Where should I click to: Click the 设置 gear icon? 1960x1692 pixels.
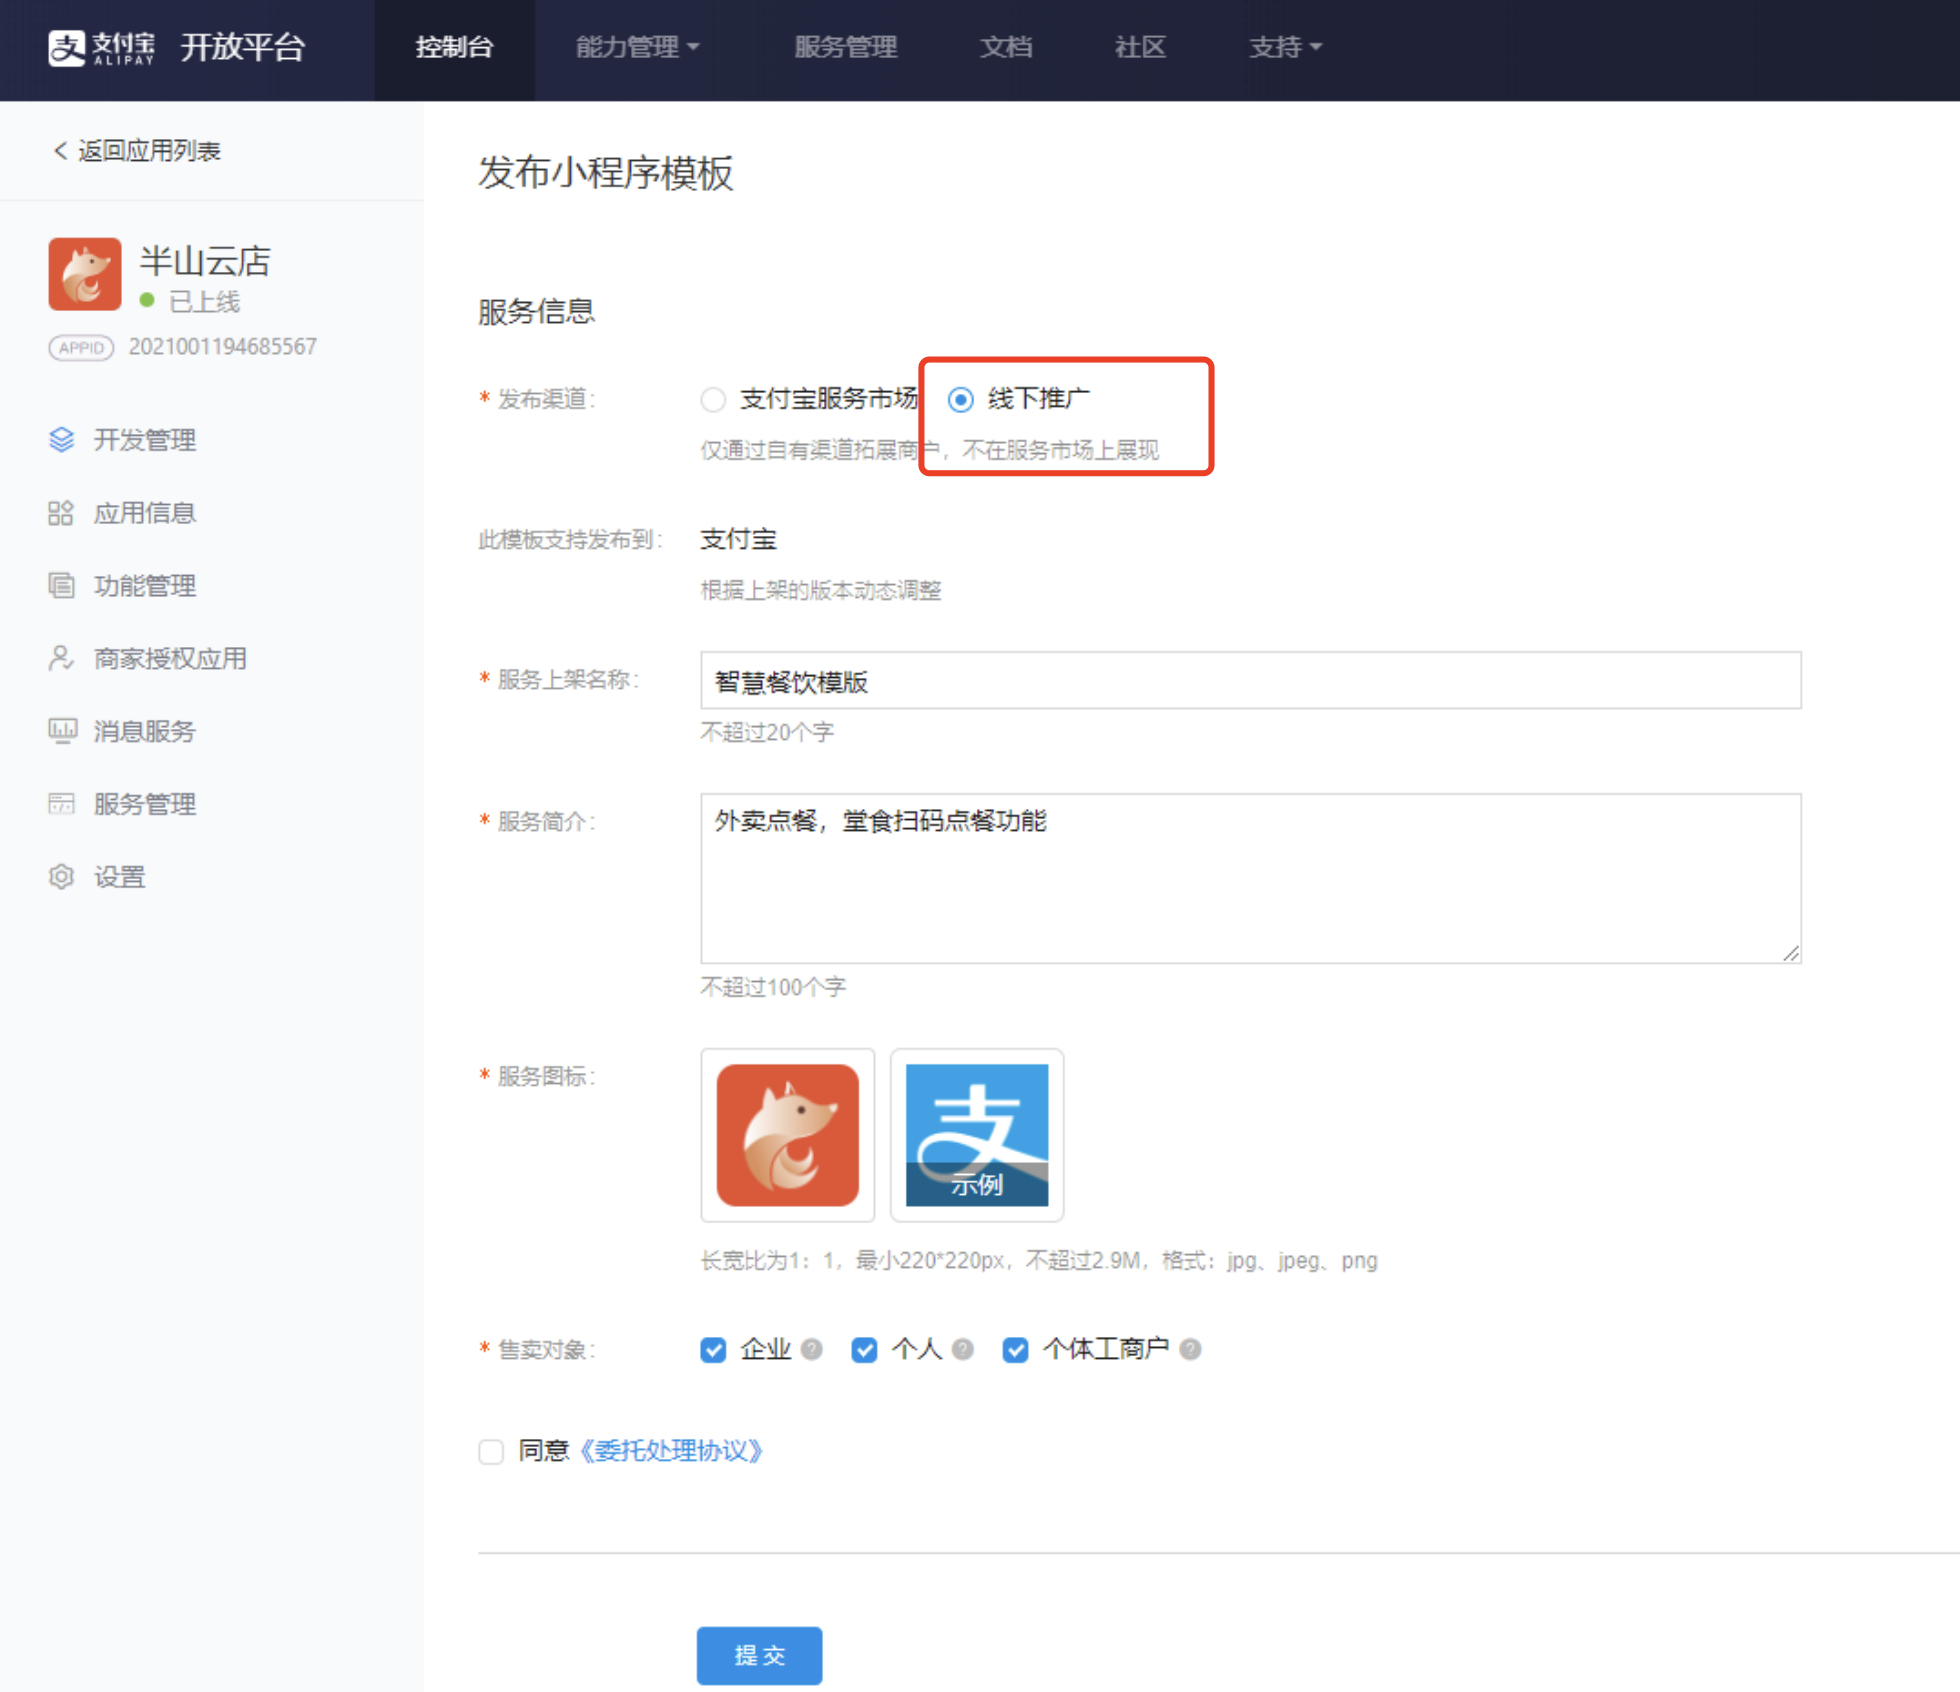61,877
